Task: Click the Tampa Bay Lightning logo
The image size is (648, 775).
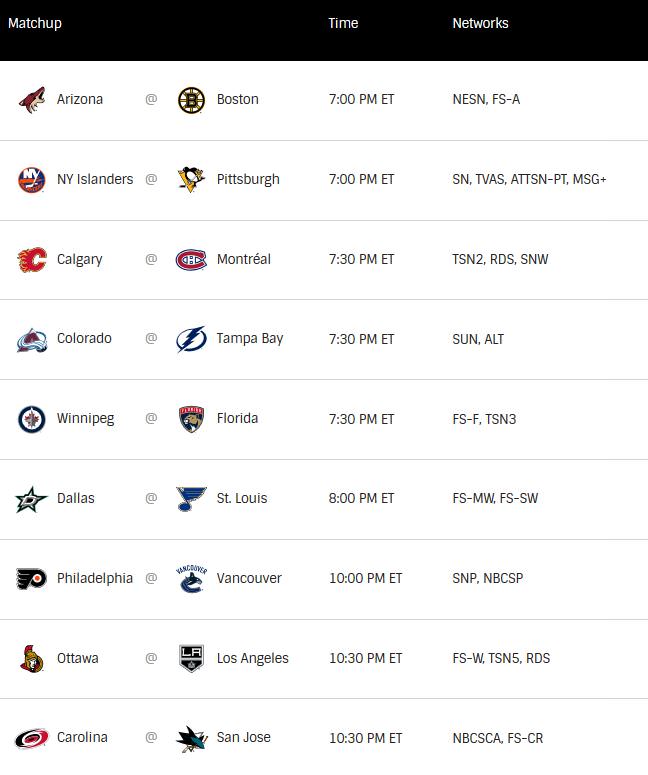Action: 191,339
